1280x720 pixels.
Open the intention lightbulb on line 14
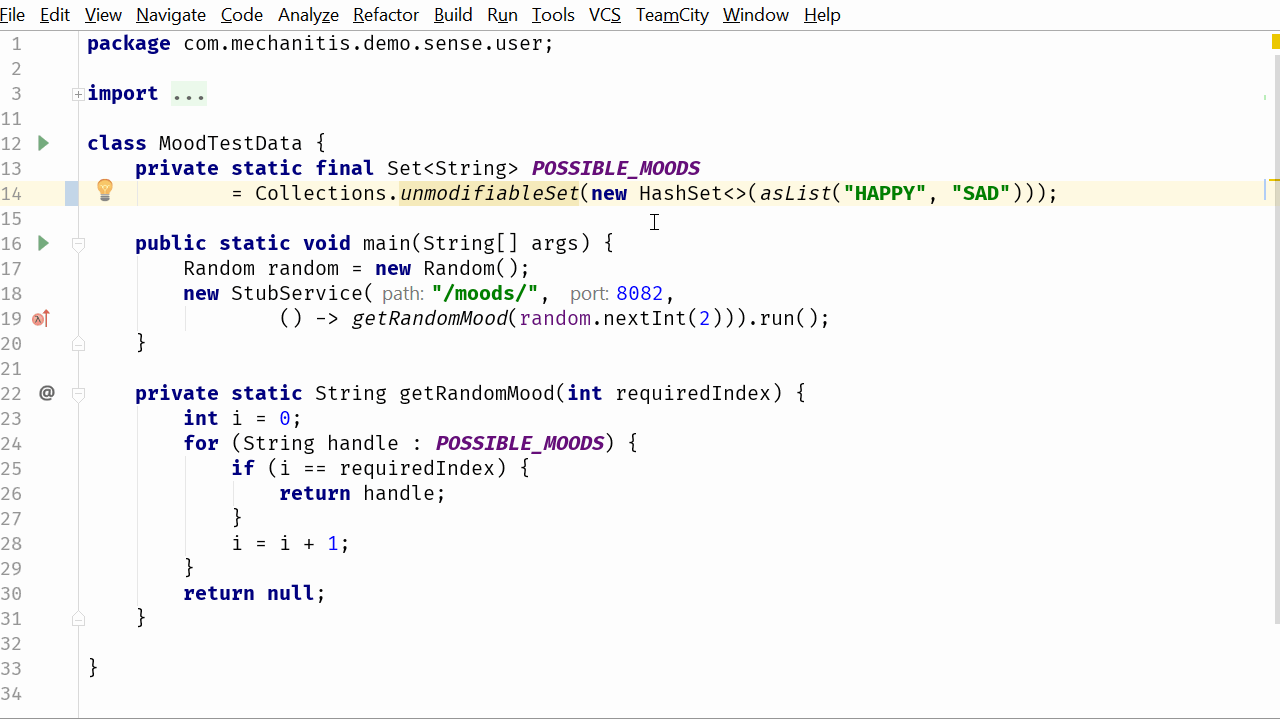(104, 189)
